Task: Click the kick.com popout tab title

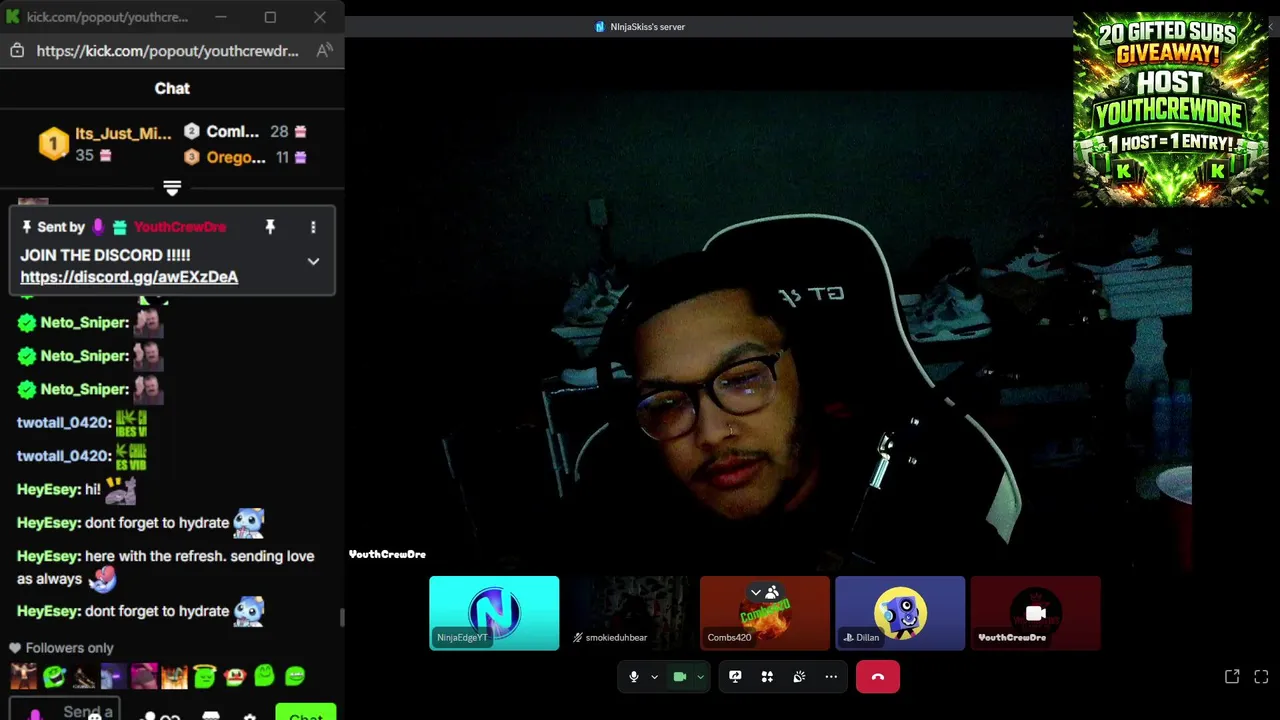Action: [x=106, y=17]
